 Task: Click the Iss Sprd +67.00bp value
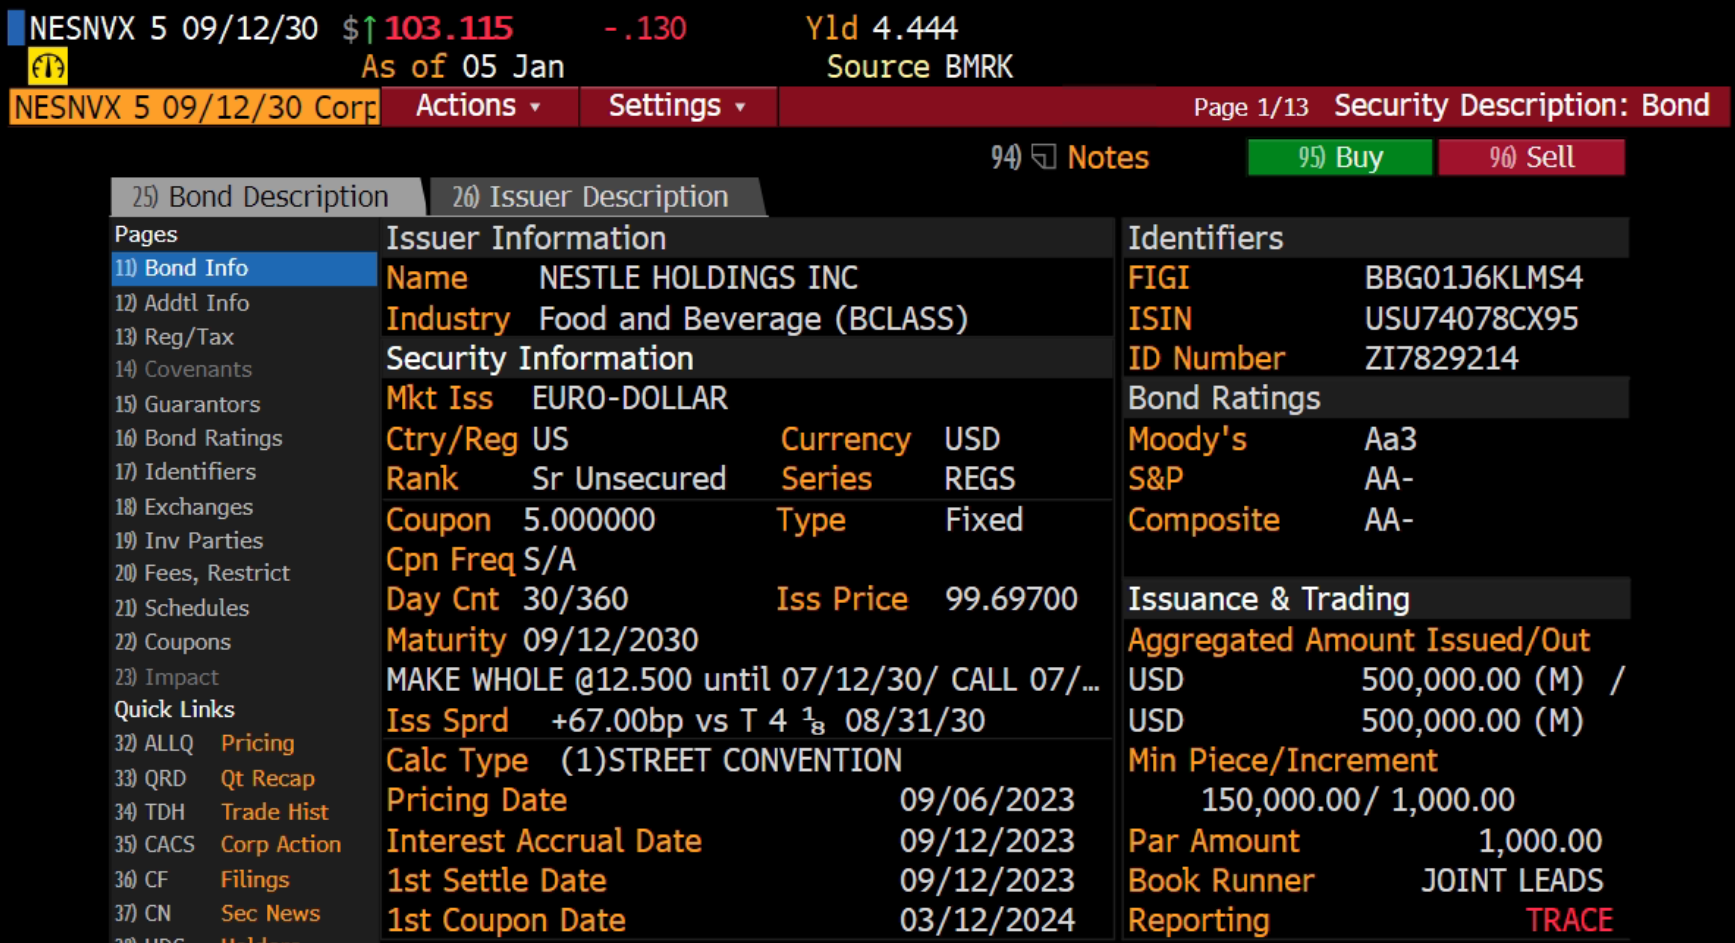point(768,721)
